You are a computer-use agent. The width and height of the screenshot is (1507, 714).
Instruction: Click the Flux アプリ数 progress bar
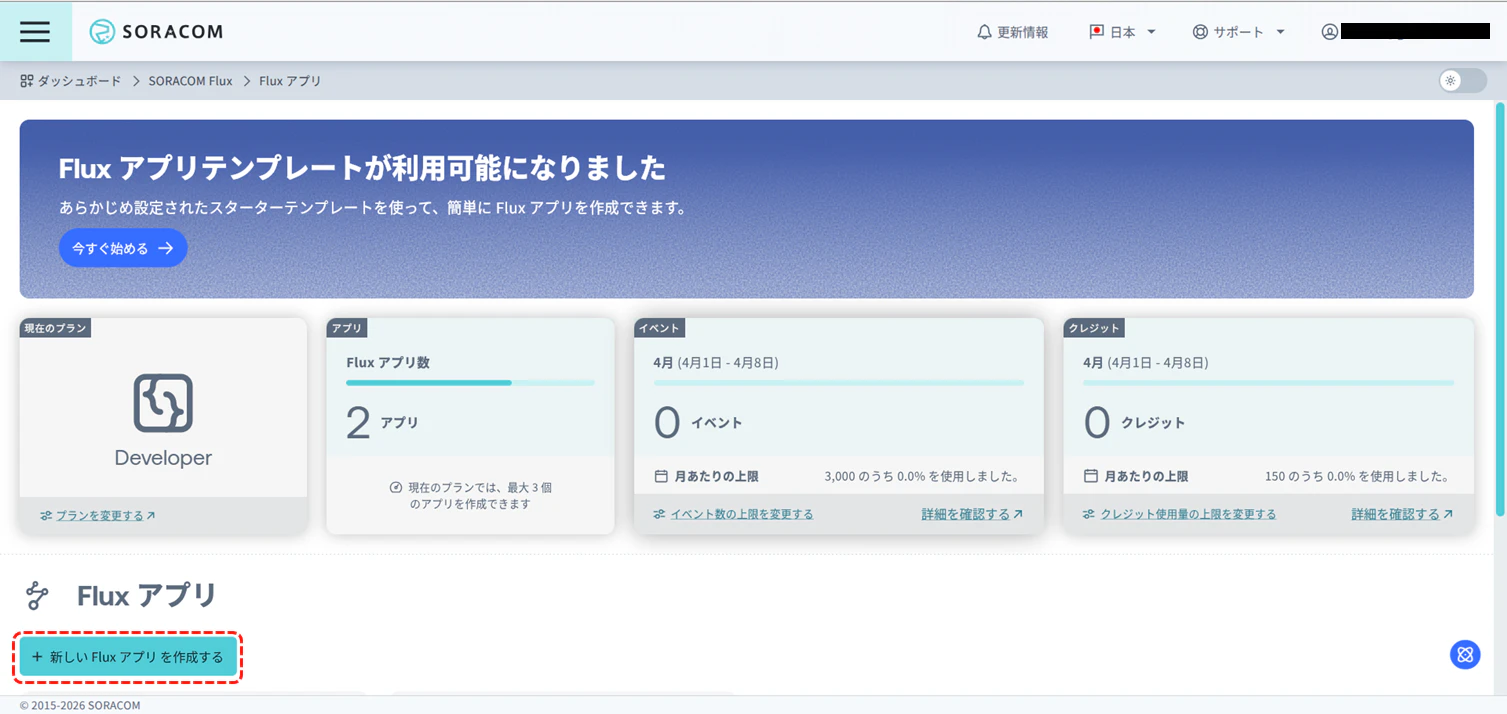pos(470,382)
